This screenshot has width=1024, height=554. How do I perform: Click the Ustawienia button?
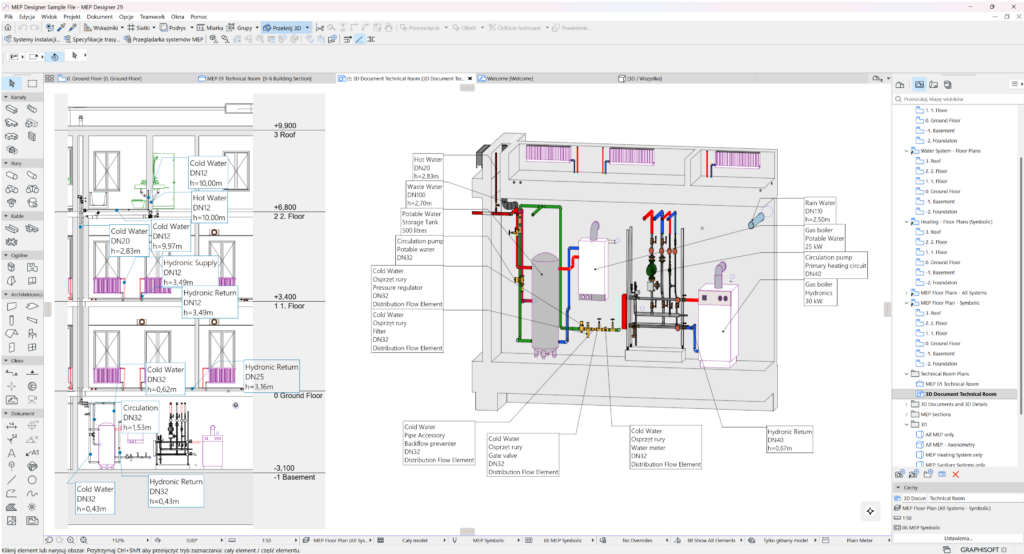pos(957,538)
